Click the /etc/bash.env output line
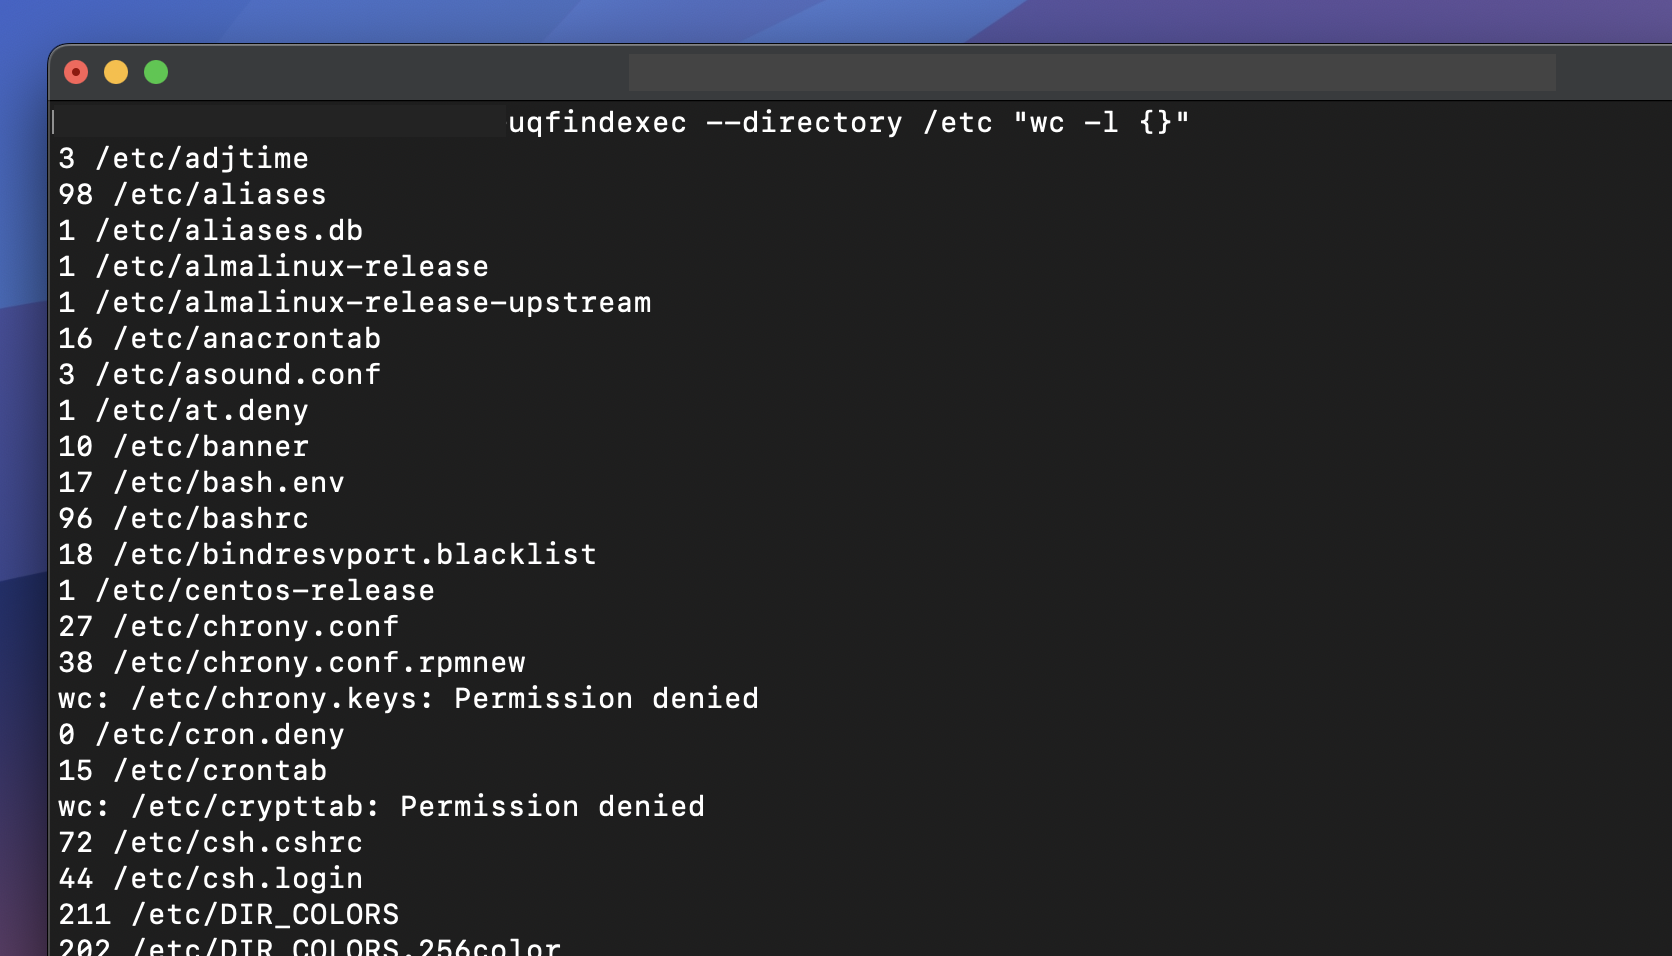1672x956 pixels. click(201, 483)
